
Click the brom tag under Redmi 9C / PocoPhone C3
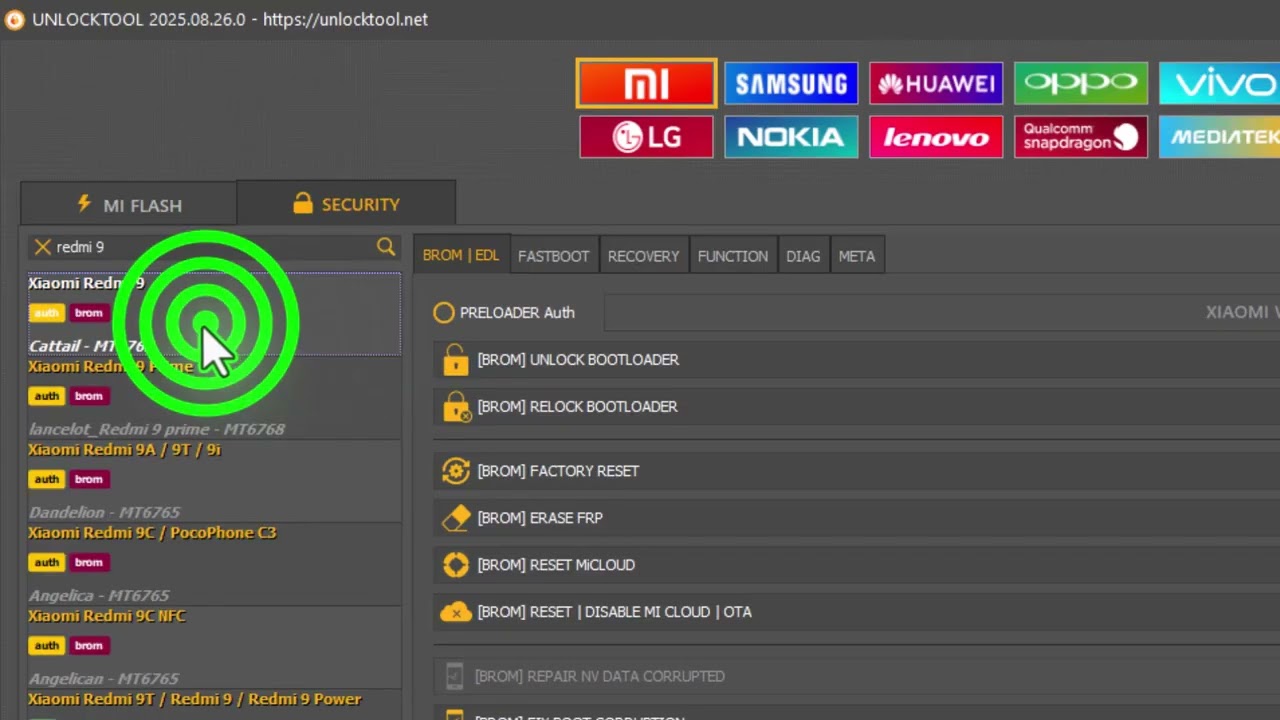[x=89, y=562]
